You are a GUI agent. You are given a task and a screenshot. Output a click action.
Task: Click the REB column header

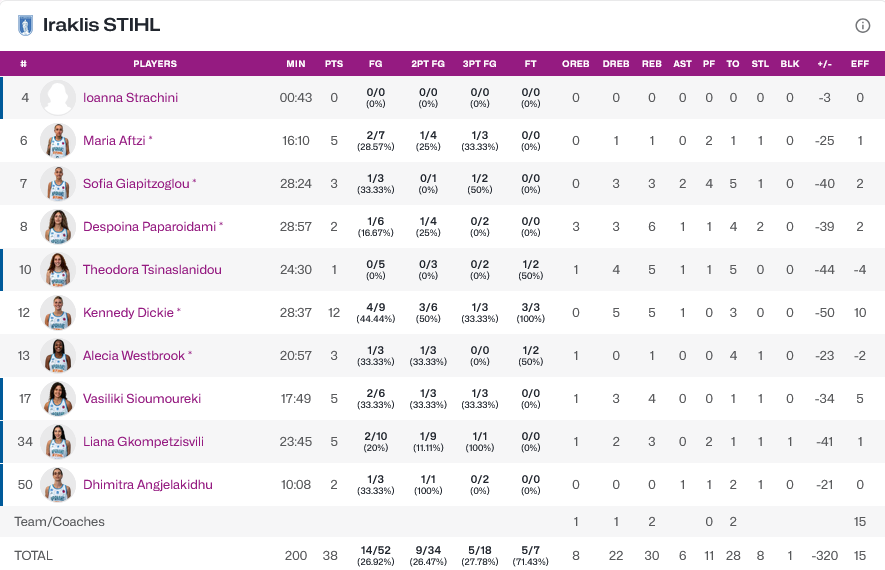651,64
